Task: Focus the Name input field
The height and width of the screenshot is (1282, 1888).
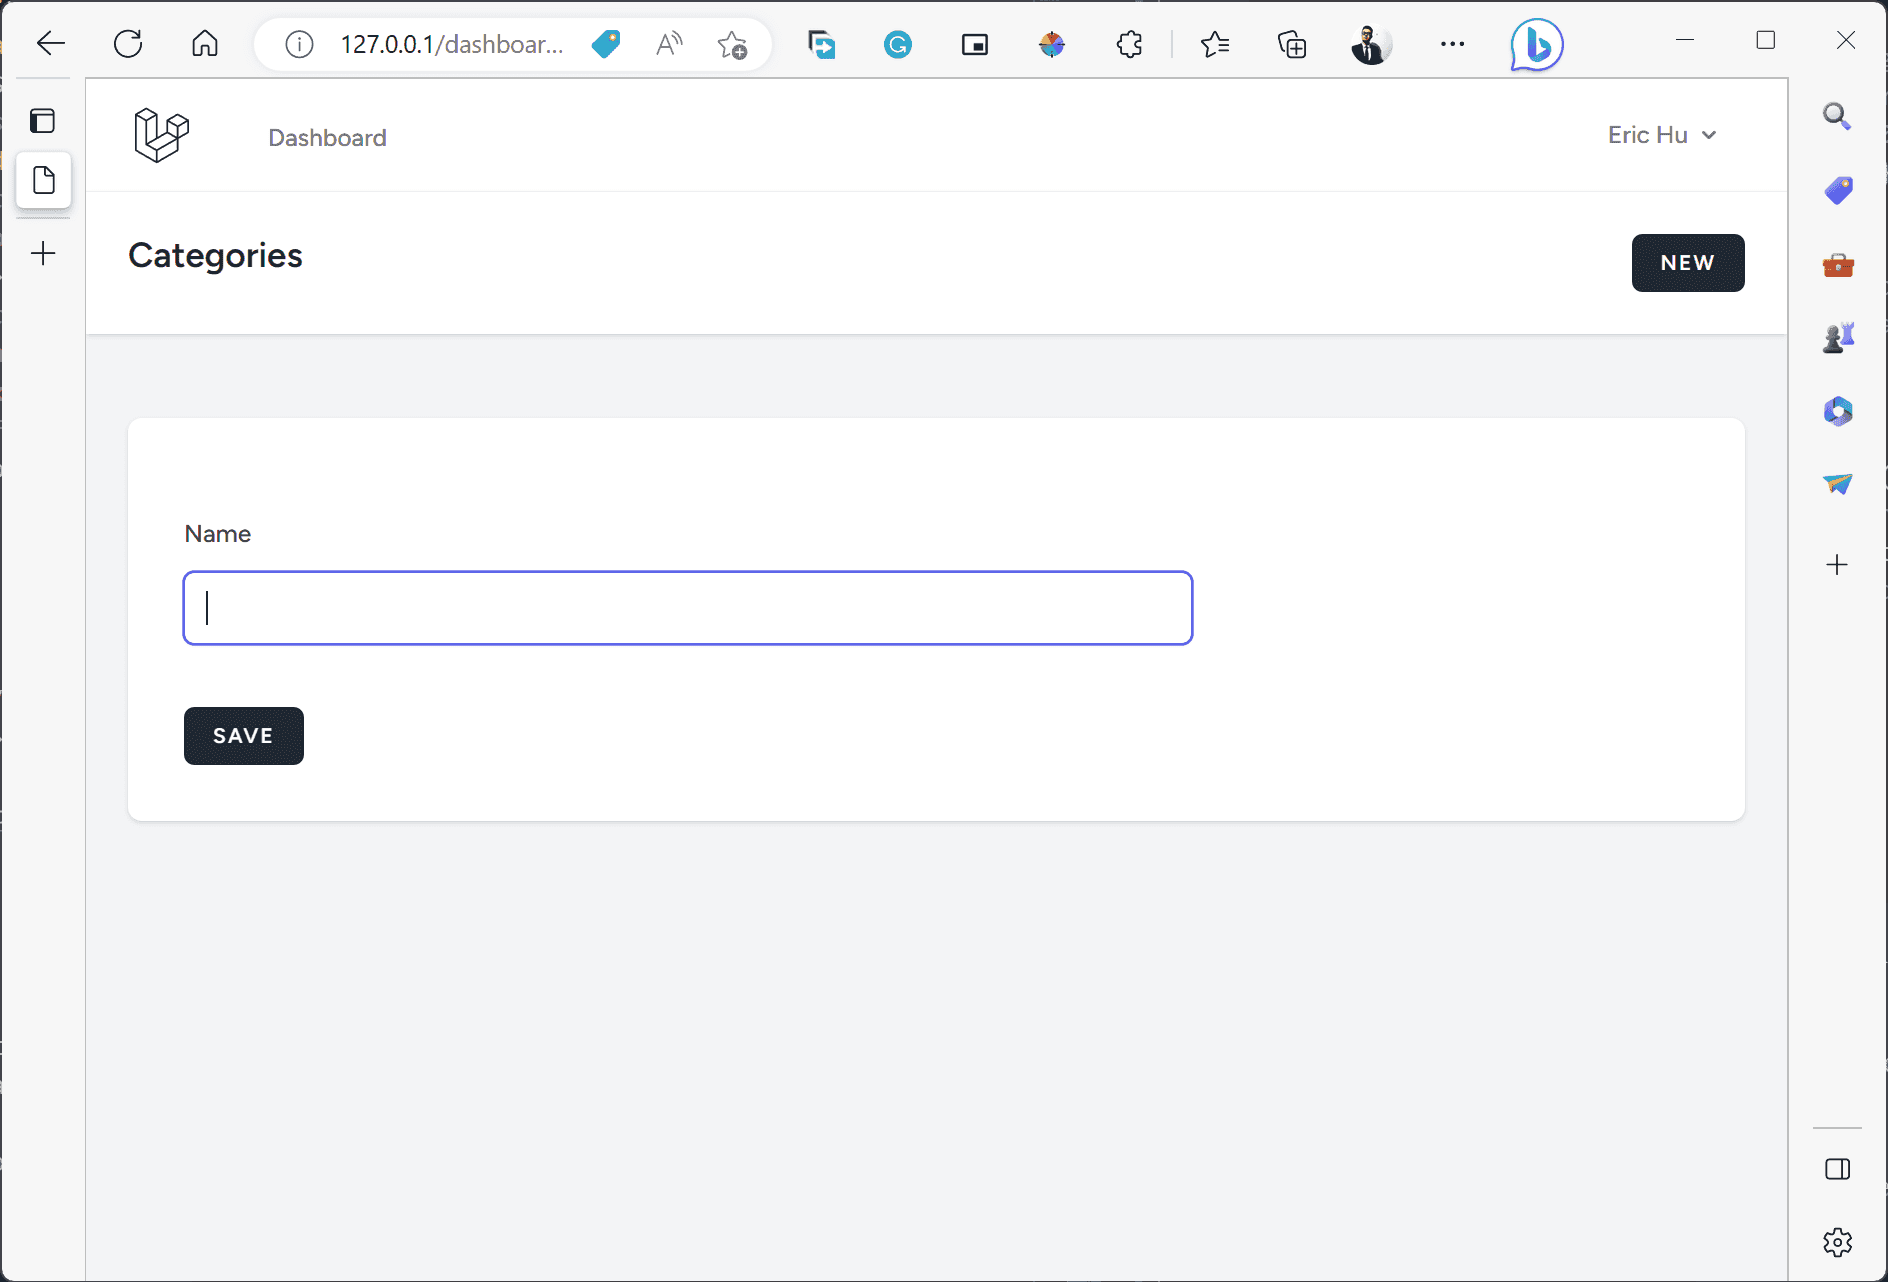Action: (688, 608)
